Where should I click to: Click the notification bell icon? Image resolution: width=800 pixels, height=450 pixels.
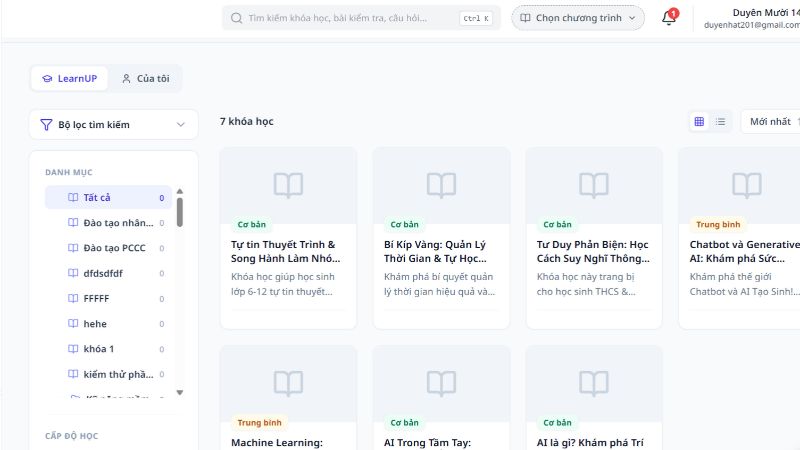[x=668, y=18]
